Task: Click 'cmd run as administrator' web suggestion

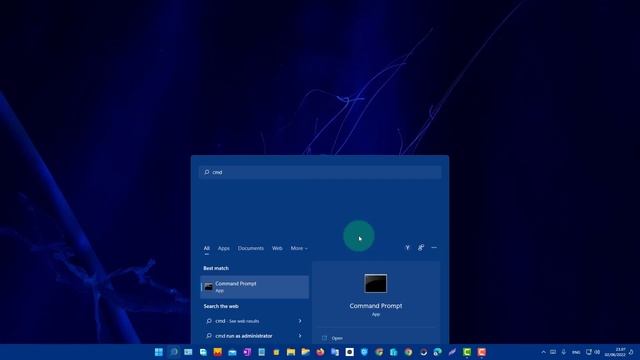Action: [x=244, y=336]
